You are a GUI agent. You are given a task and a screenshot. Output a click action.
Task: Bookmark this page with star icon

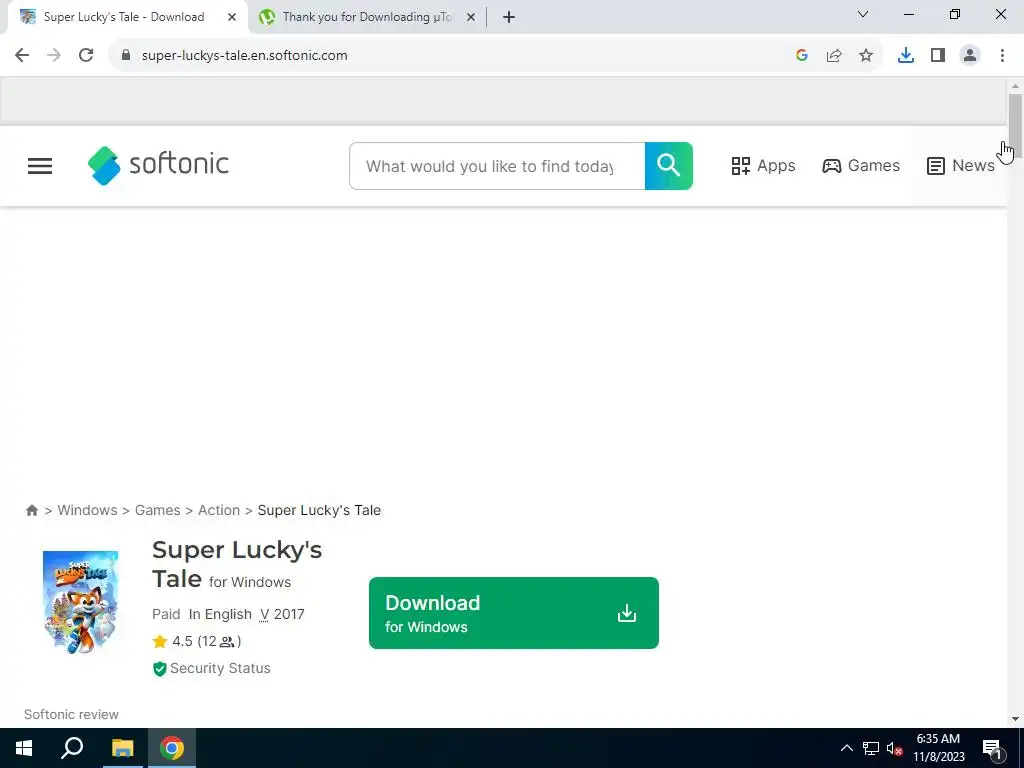(866, 56)
